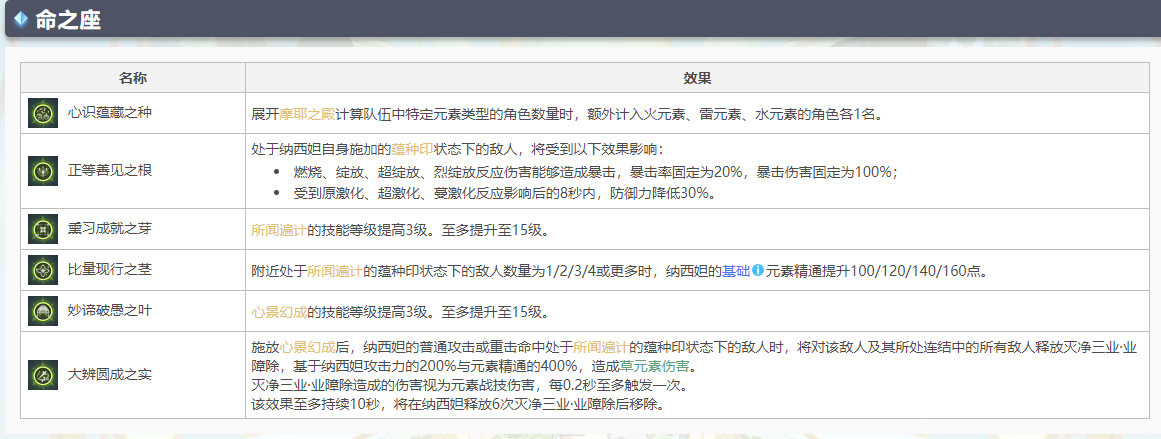Click the 心识蕴藏之种 constellation icon
This screenshot has height=439, width=1161.
tap(42, 112)
